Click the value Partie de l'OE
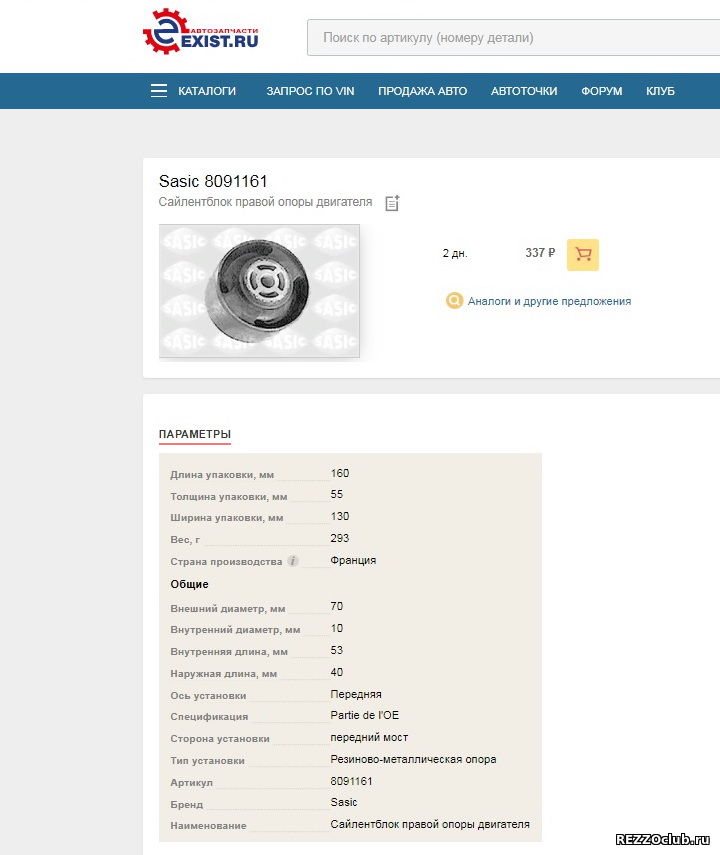Screen dimensions: 720x855 (364, 715)
